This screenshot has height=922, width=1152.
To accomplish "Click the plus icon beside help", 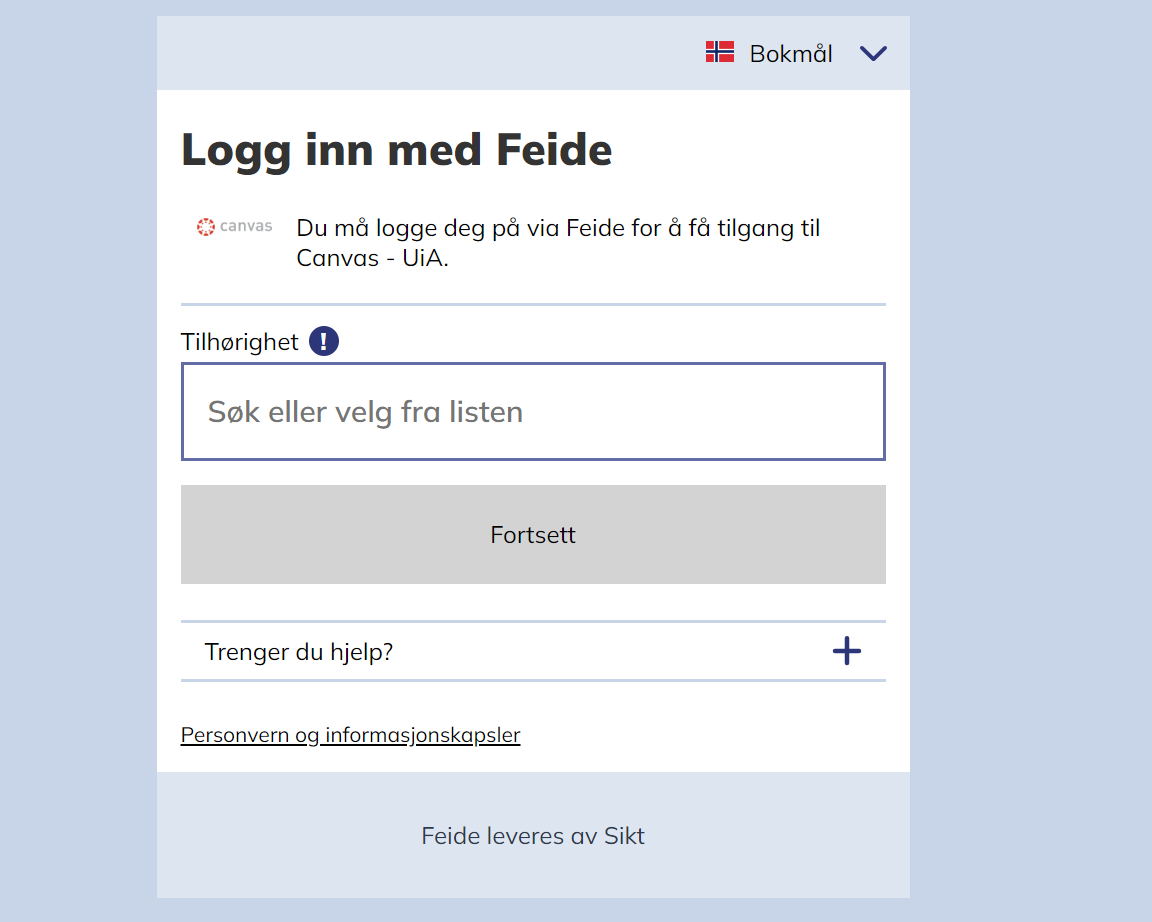I will click(847, 652).
